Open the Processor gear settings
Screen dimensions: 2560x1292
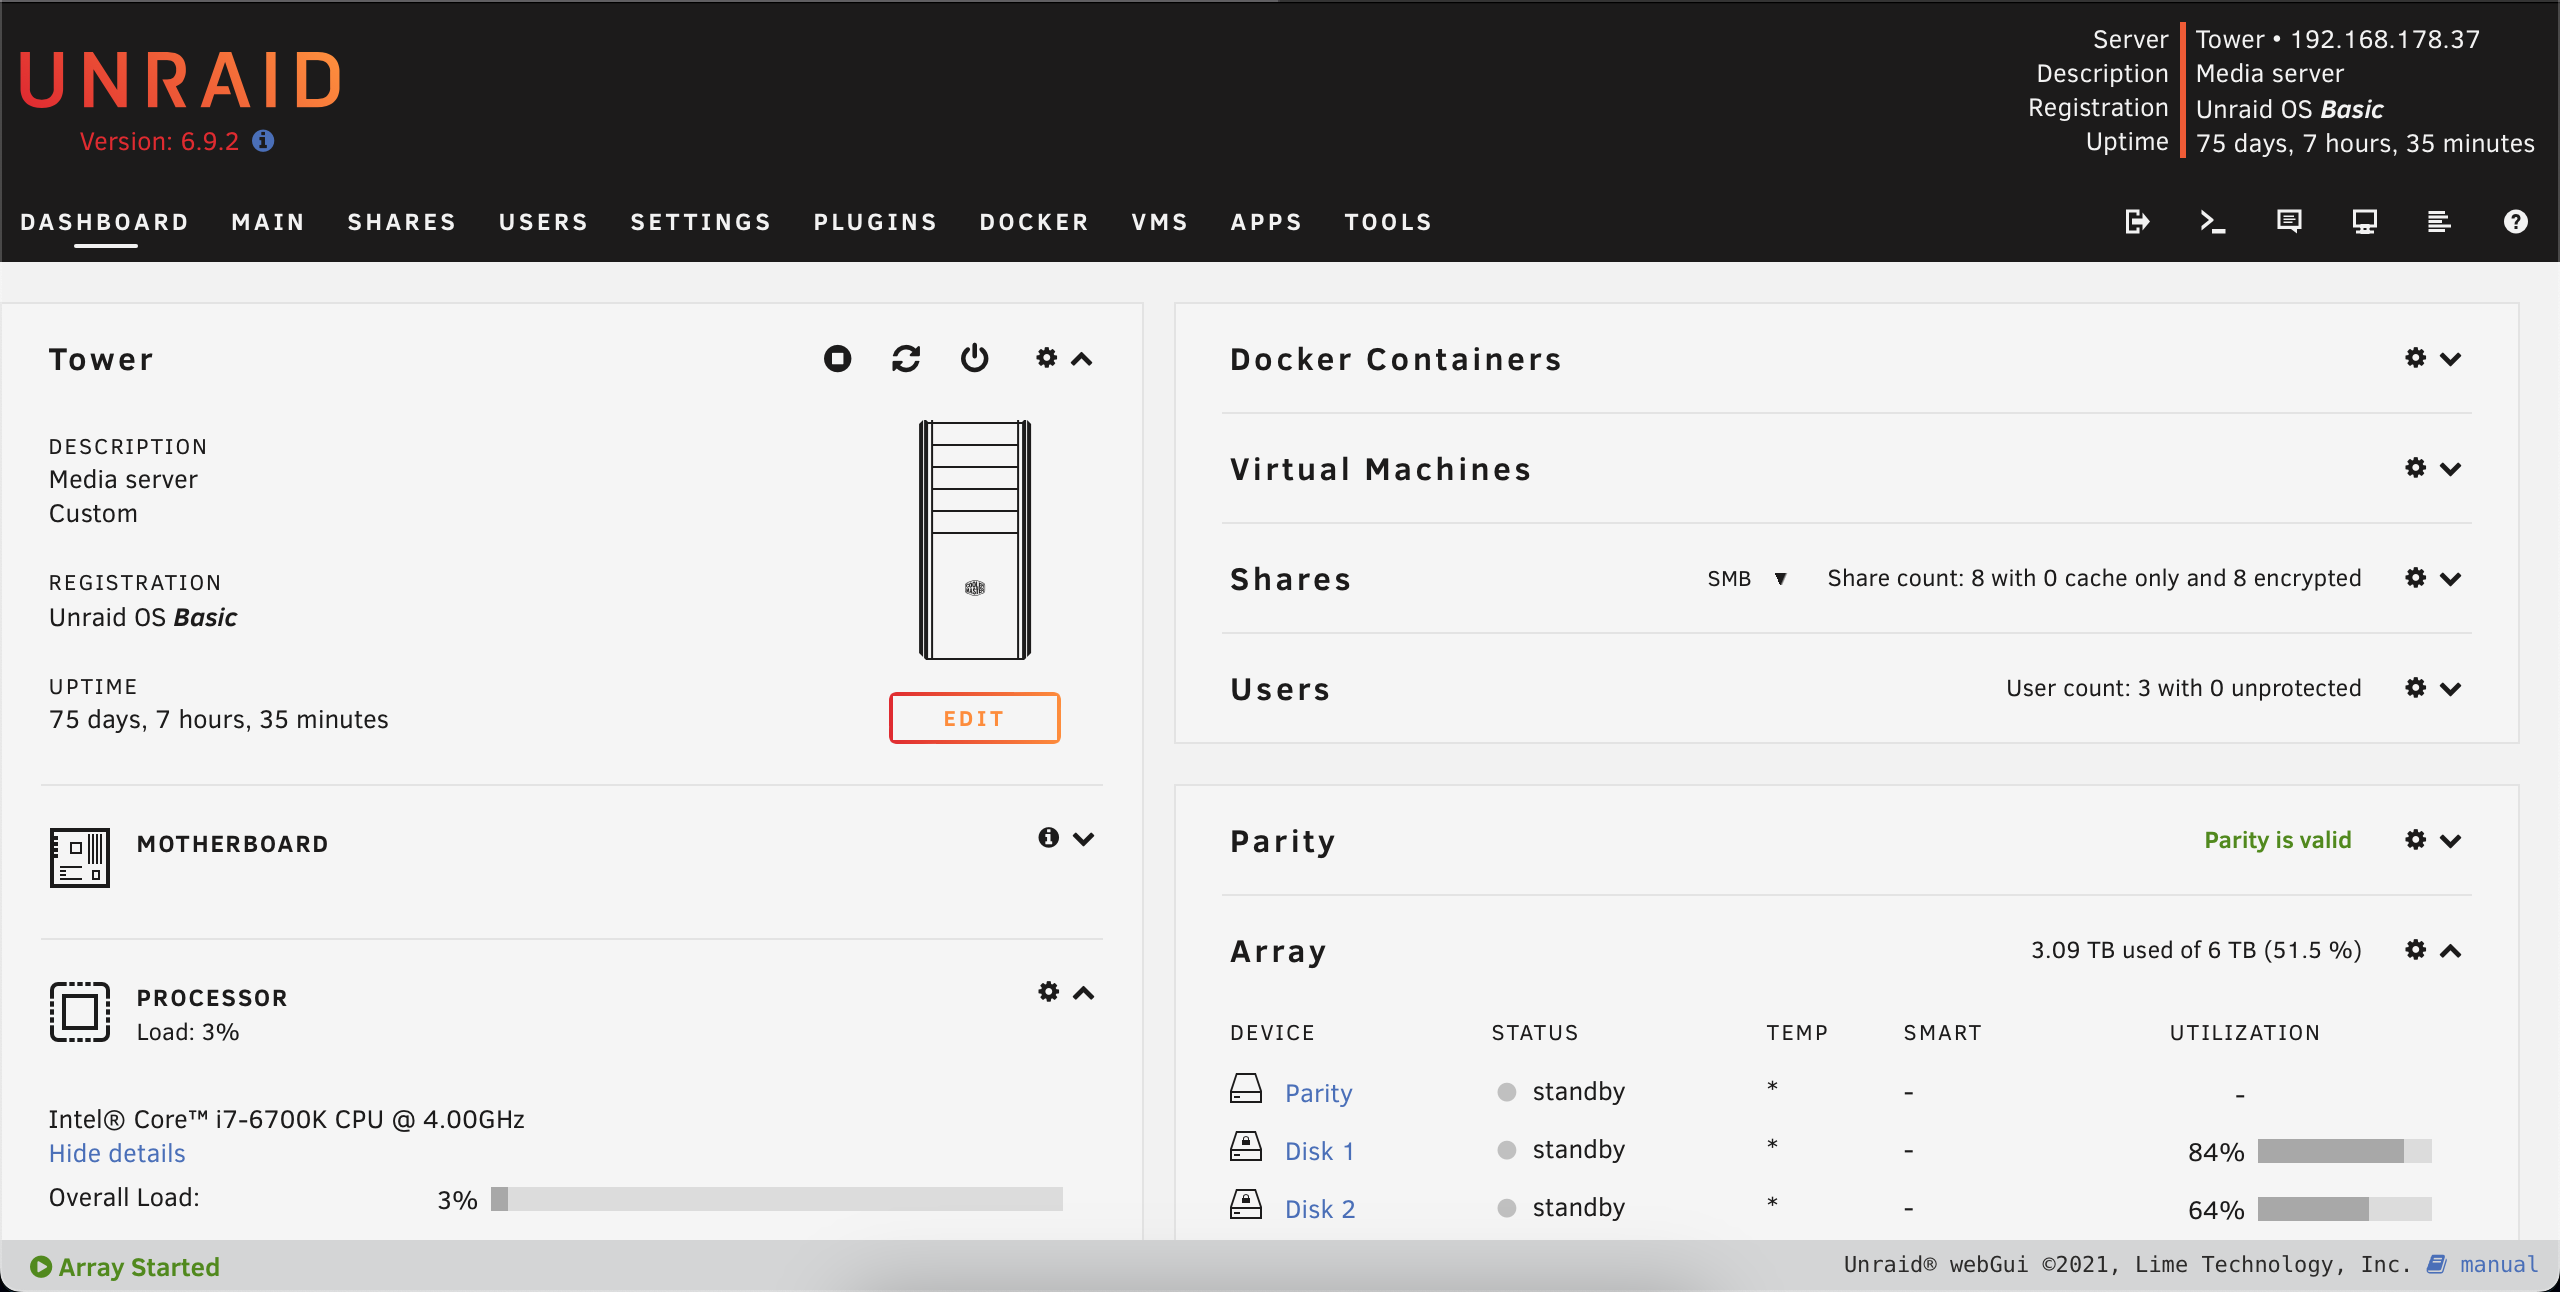click(x=1048, y=991)
